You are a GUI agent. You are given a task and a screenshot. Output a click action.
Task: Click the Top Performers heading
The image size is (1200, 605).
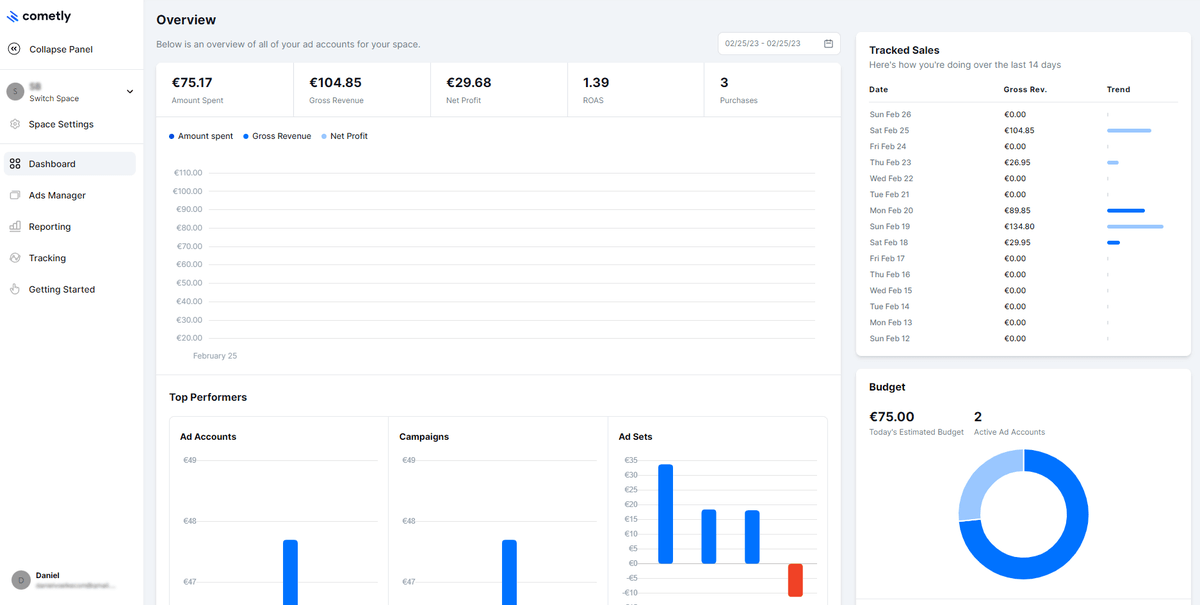pyautogui.click(x=208, y=397)
